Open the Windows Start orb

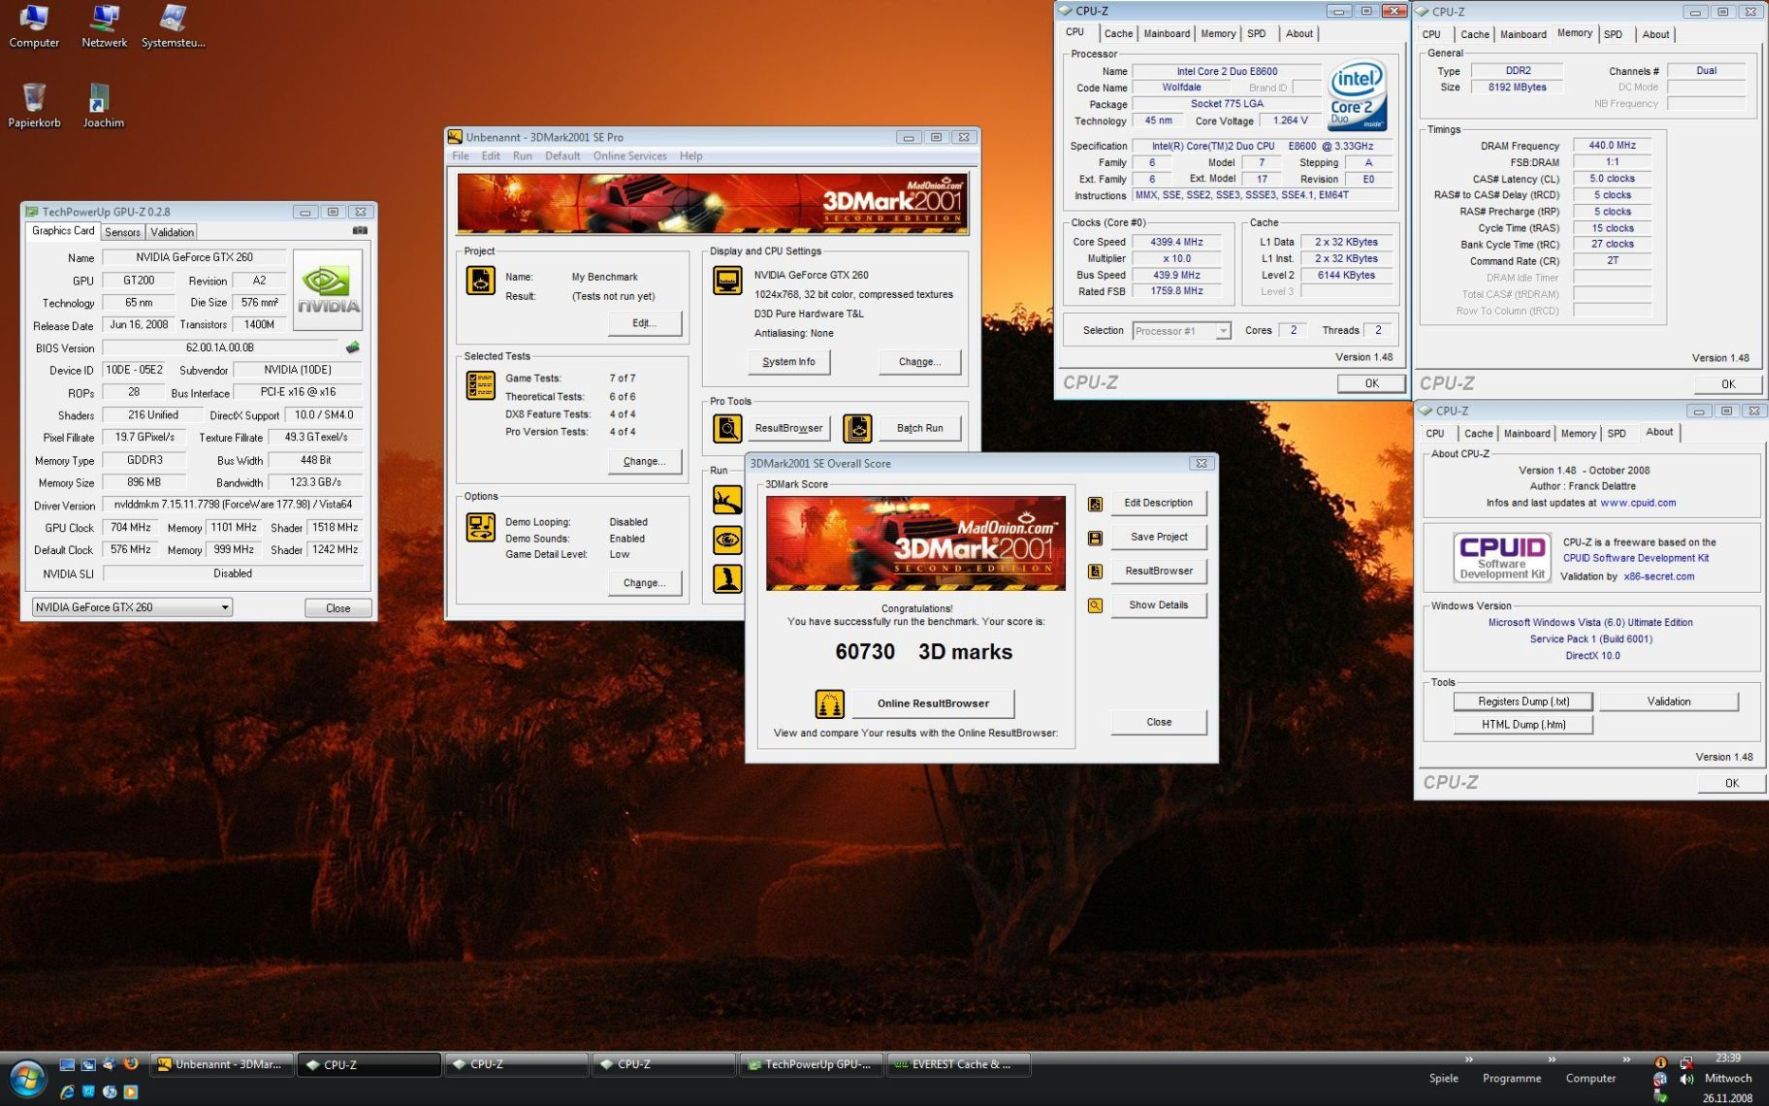28,1079
